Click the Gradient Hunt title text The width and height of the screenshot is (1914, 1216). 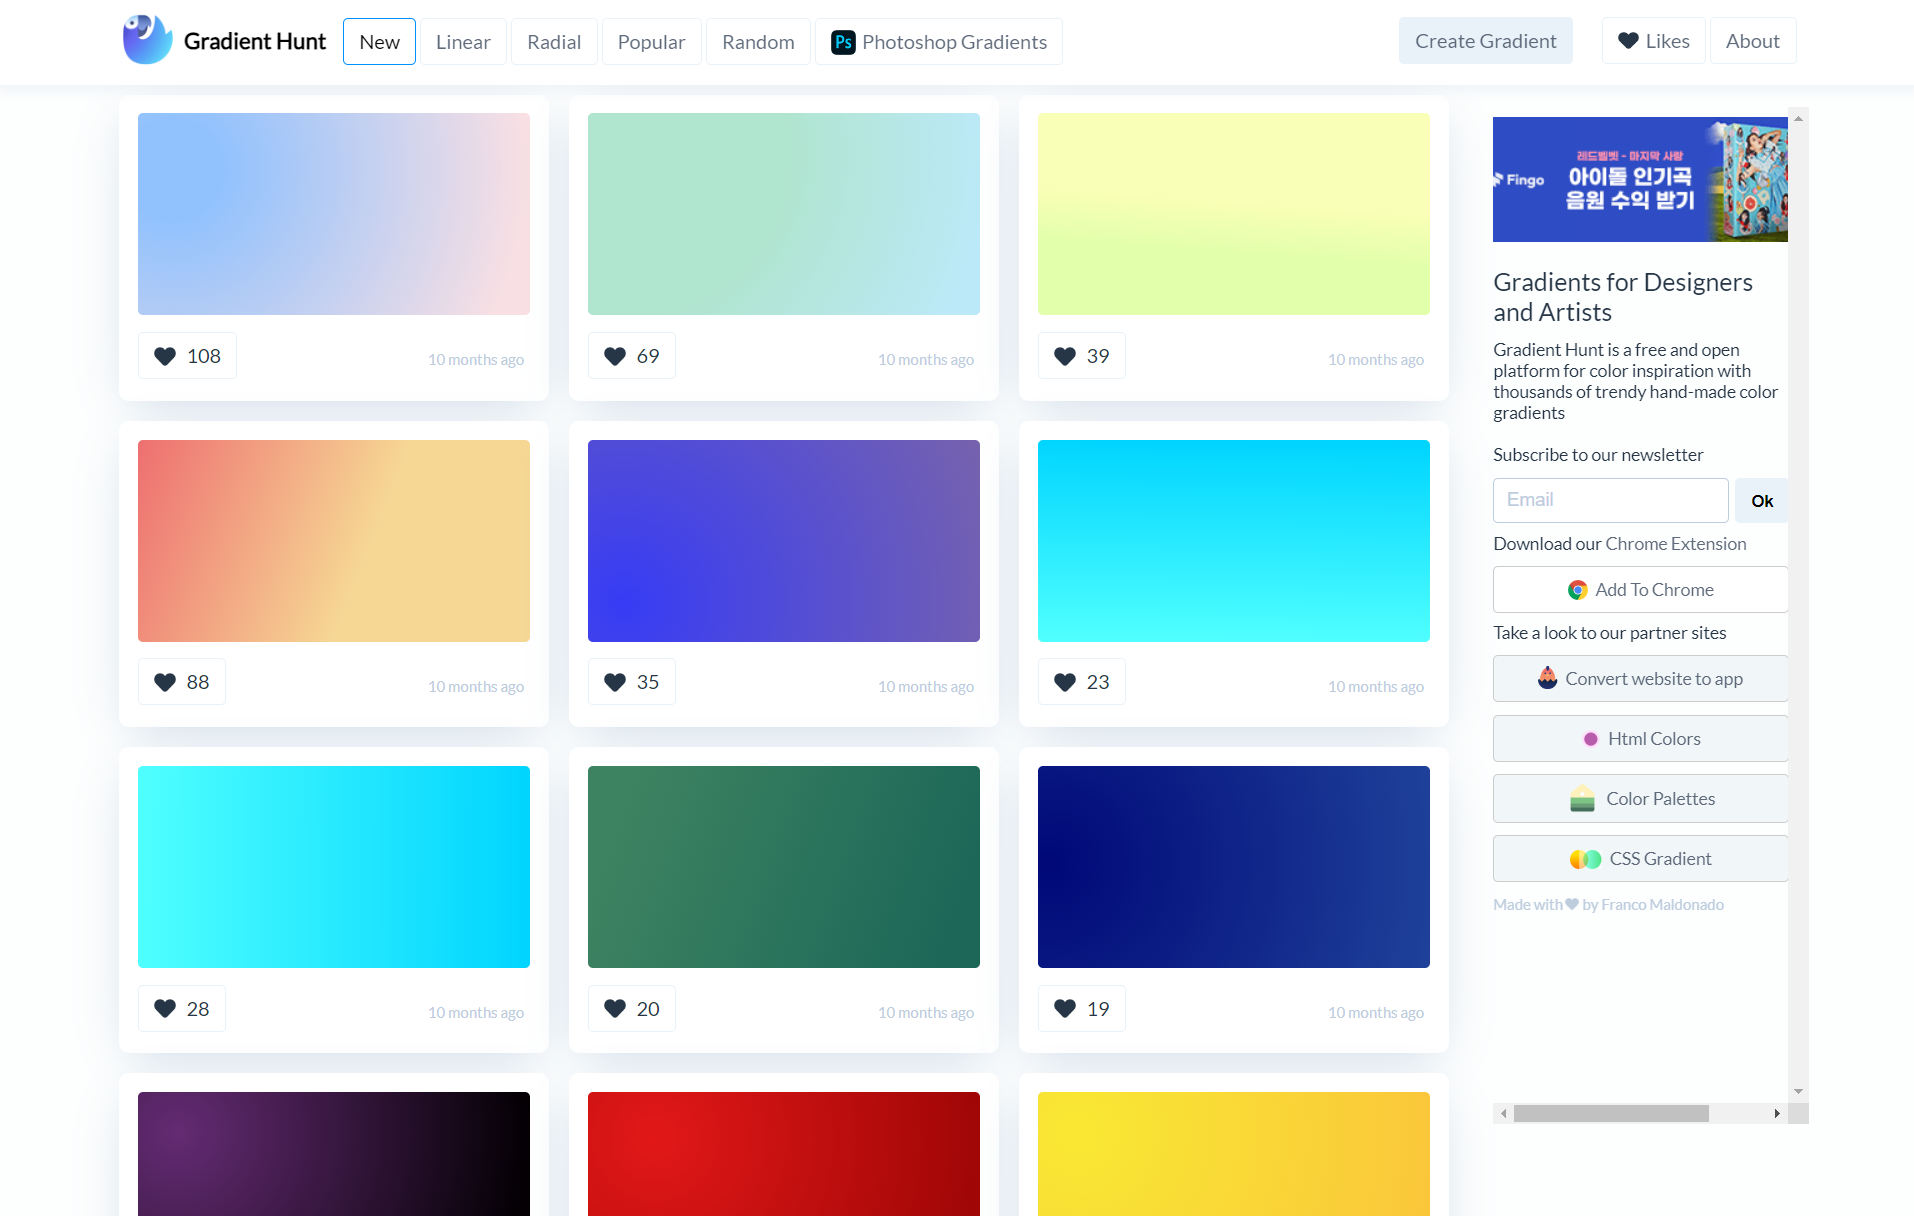click(255, 41)
